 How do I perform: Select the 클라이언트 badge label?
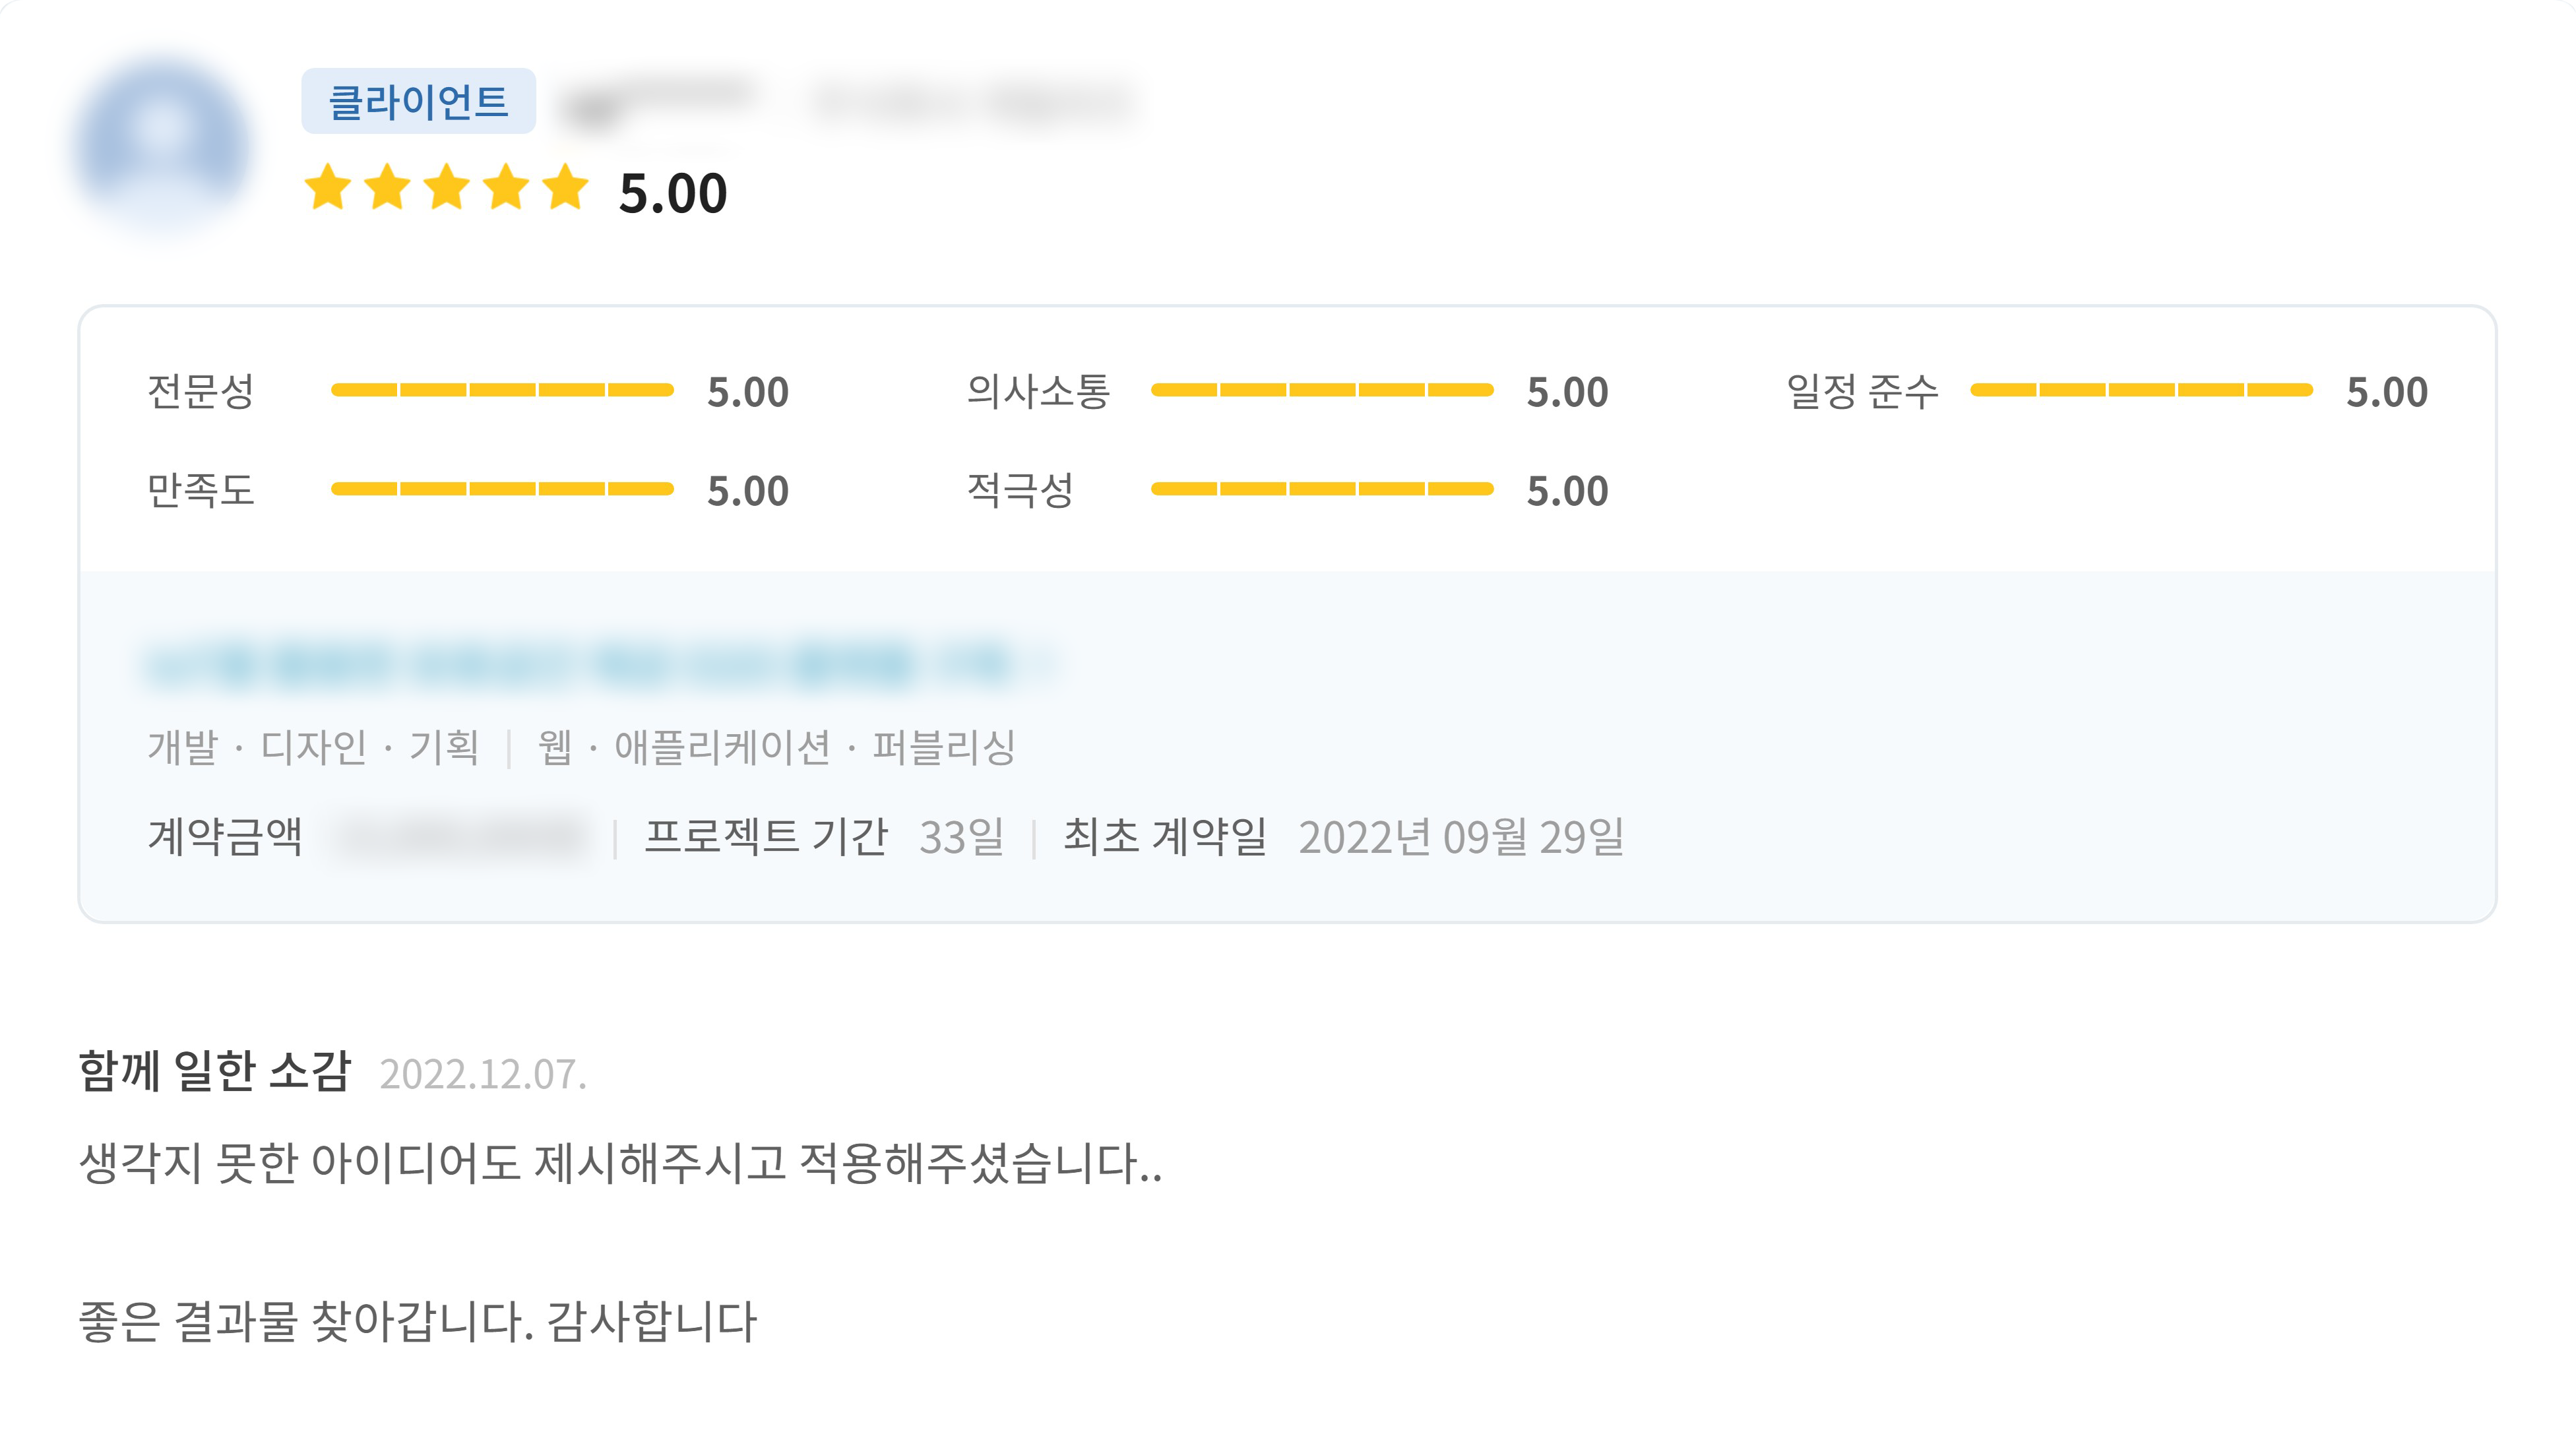[418, 101]
